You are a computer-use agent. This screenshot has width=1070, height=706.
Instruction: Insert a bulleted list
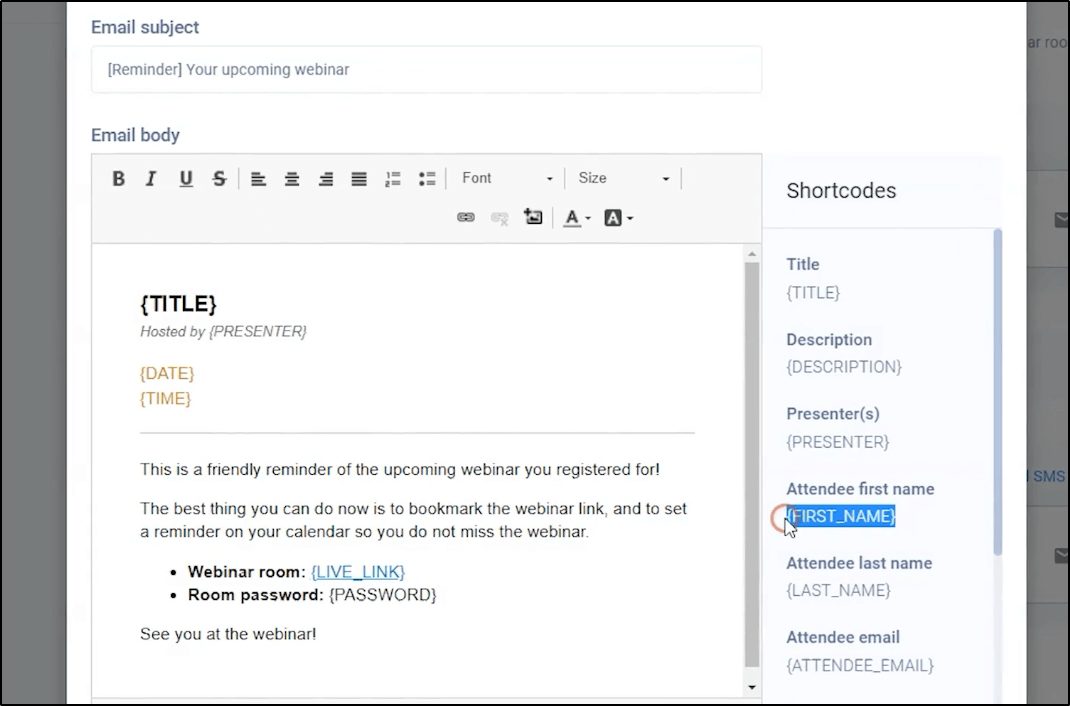pos(425,178)
